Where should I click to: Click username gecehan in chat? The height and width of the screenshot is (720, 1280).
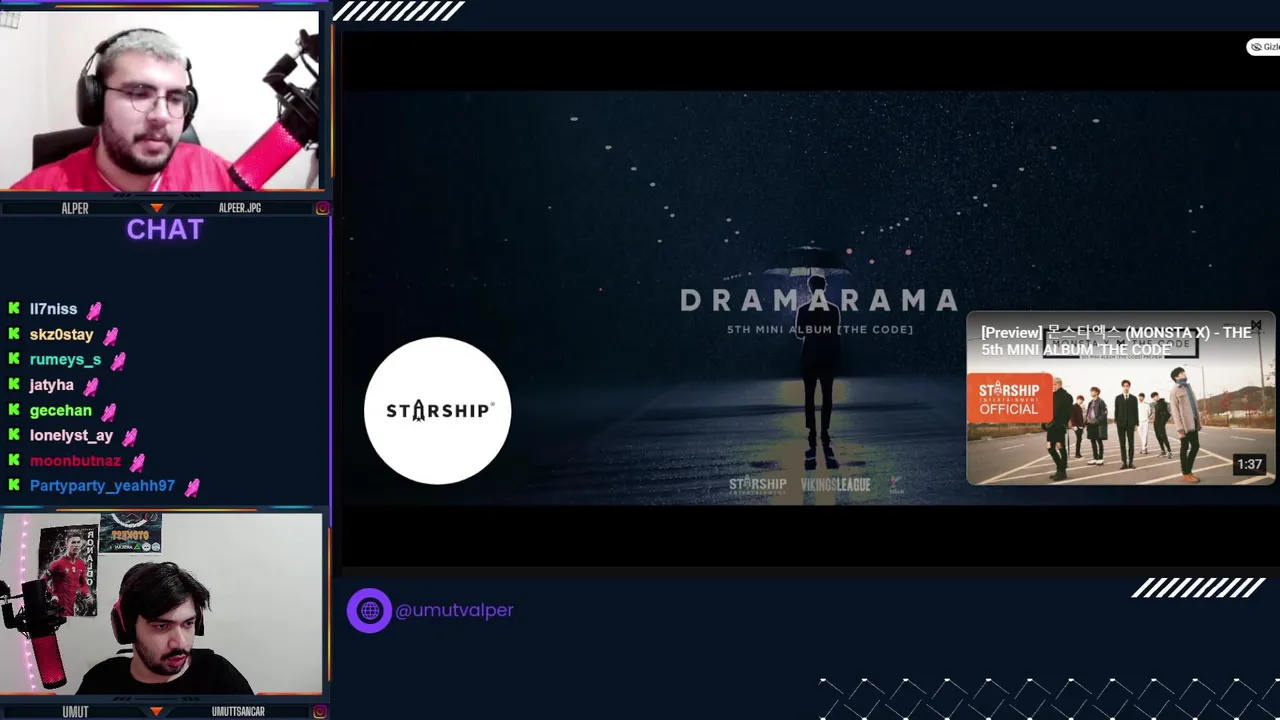coord(60,410)
